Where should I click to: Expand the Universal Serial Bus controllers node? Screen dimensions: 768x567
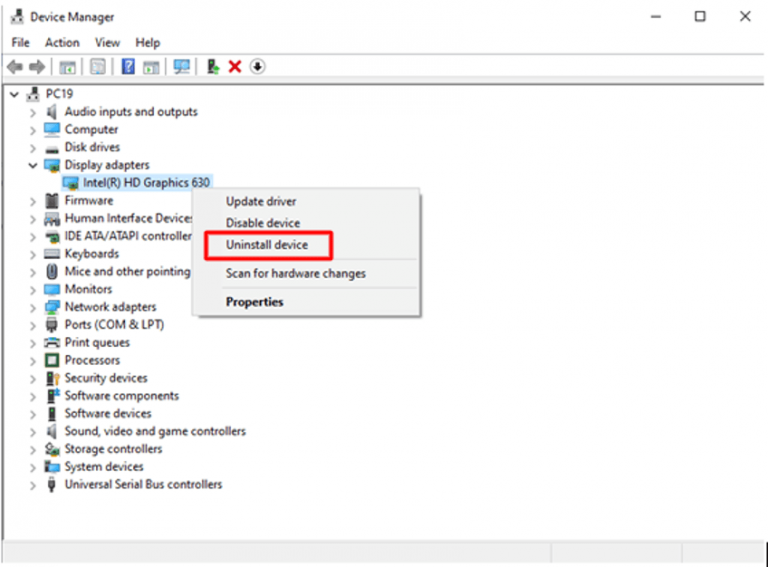pos(33,485)
